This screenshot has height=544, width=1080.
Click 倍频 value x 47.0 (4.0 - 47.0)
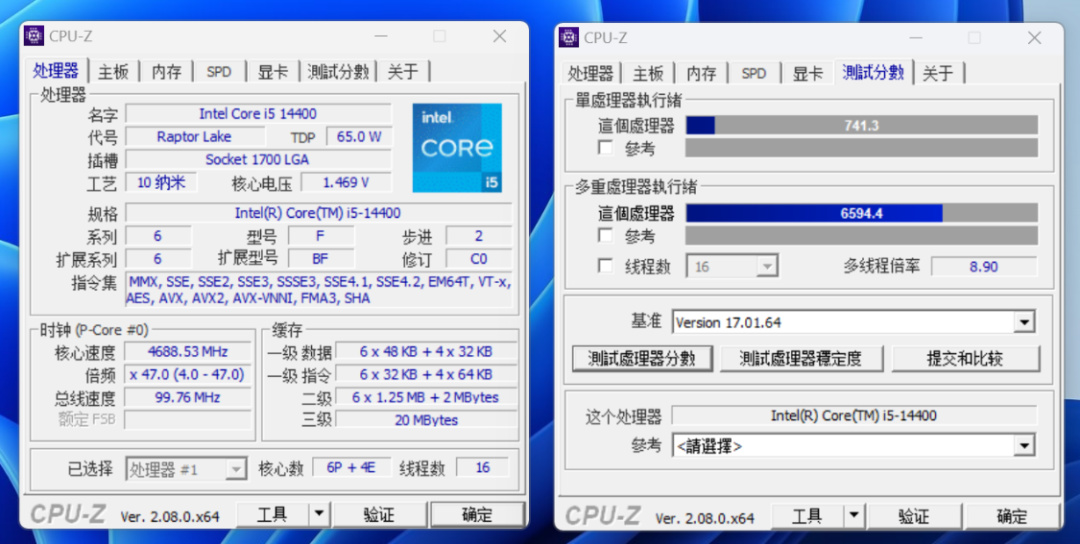point(187,375)
